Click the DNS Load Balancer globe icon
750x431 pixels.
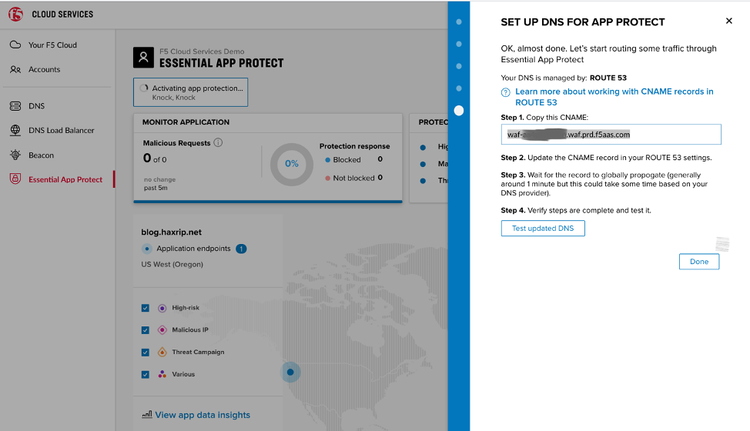coord(15,130)
